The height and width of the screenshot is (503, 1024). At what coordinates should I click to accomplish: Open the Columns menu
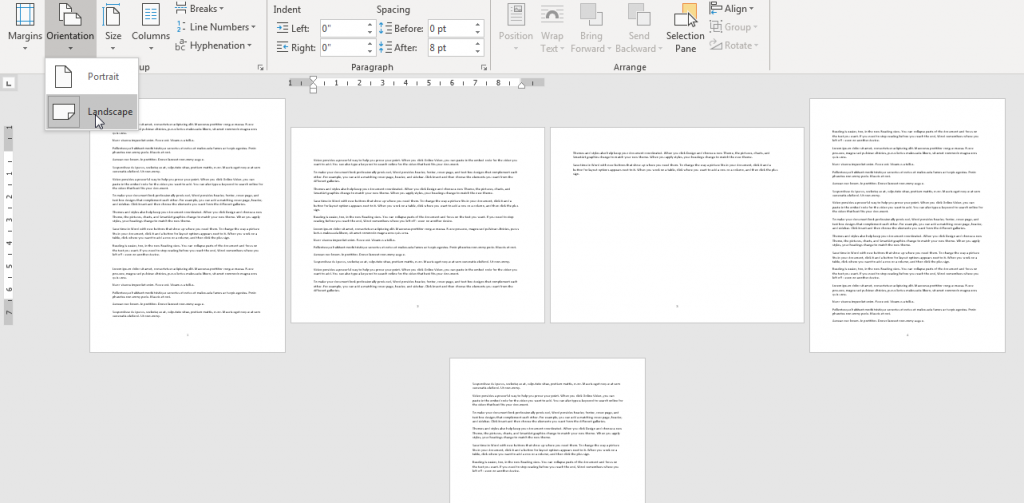click(x=151, y=25)
